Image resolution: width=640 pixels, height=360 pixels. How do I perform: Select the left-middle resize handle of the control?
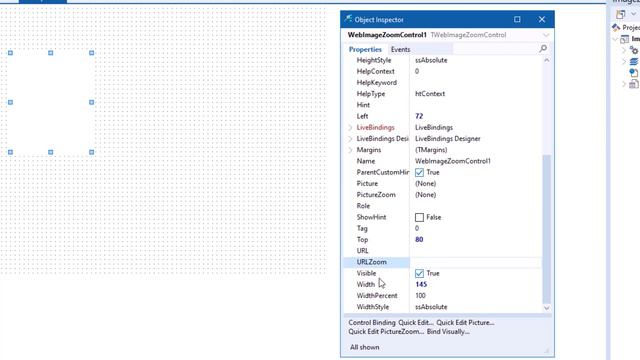coord(10,102)
